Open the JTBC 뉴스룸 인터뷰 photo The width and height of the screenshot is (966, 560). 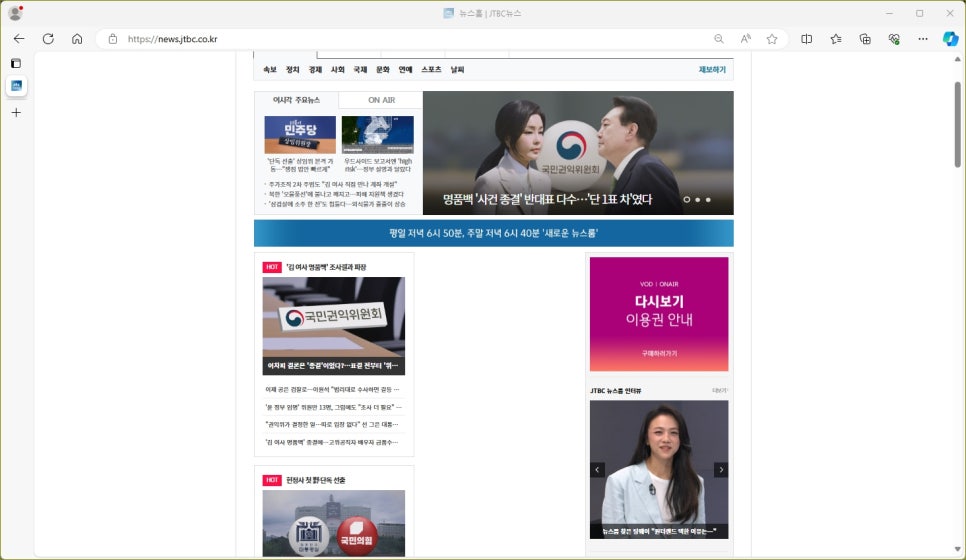coord(659,469)
